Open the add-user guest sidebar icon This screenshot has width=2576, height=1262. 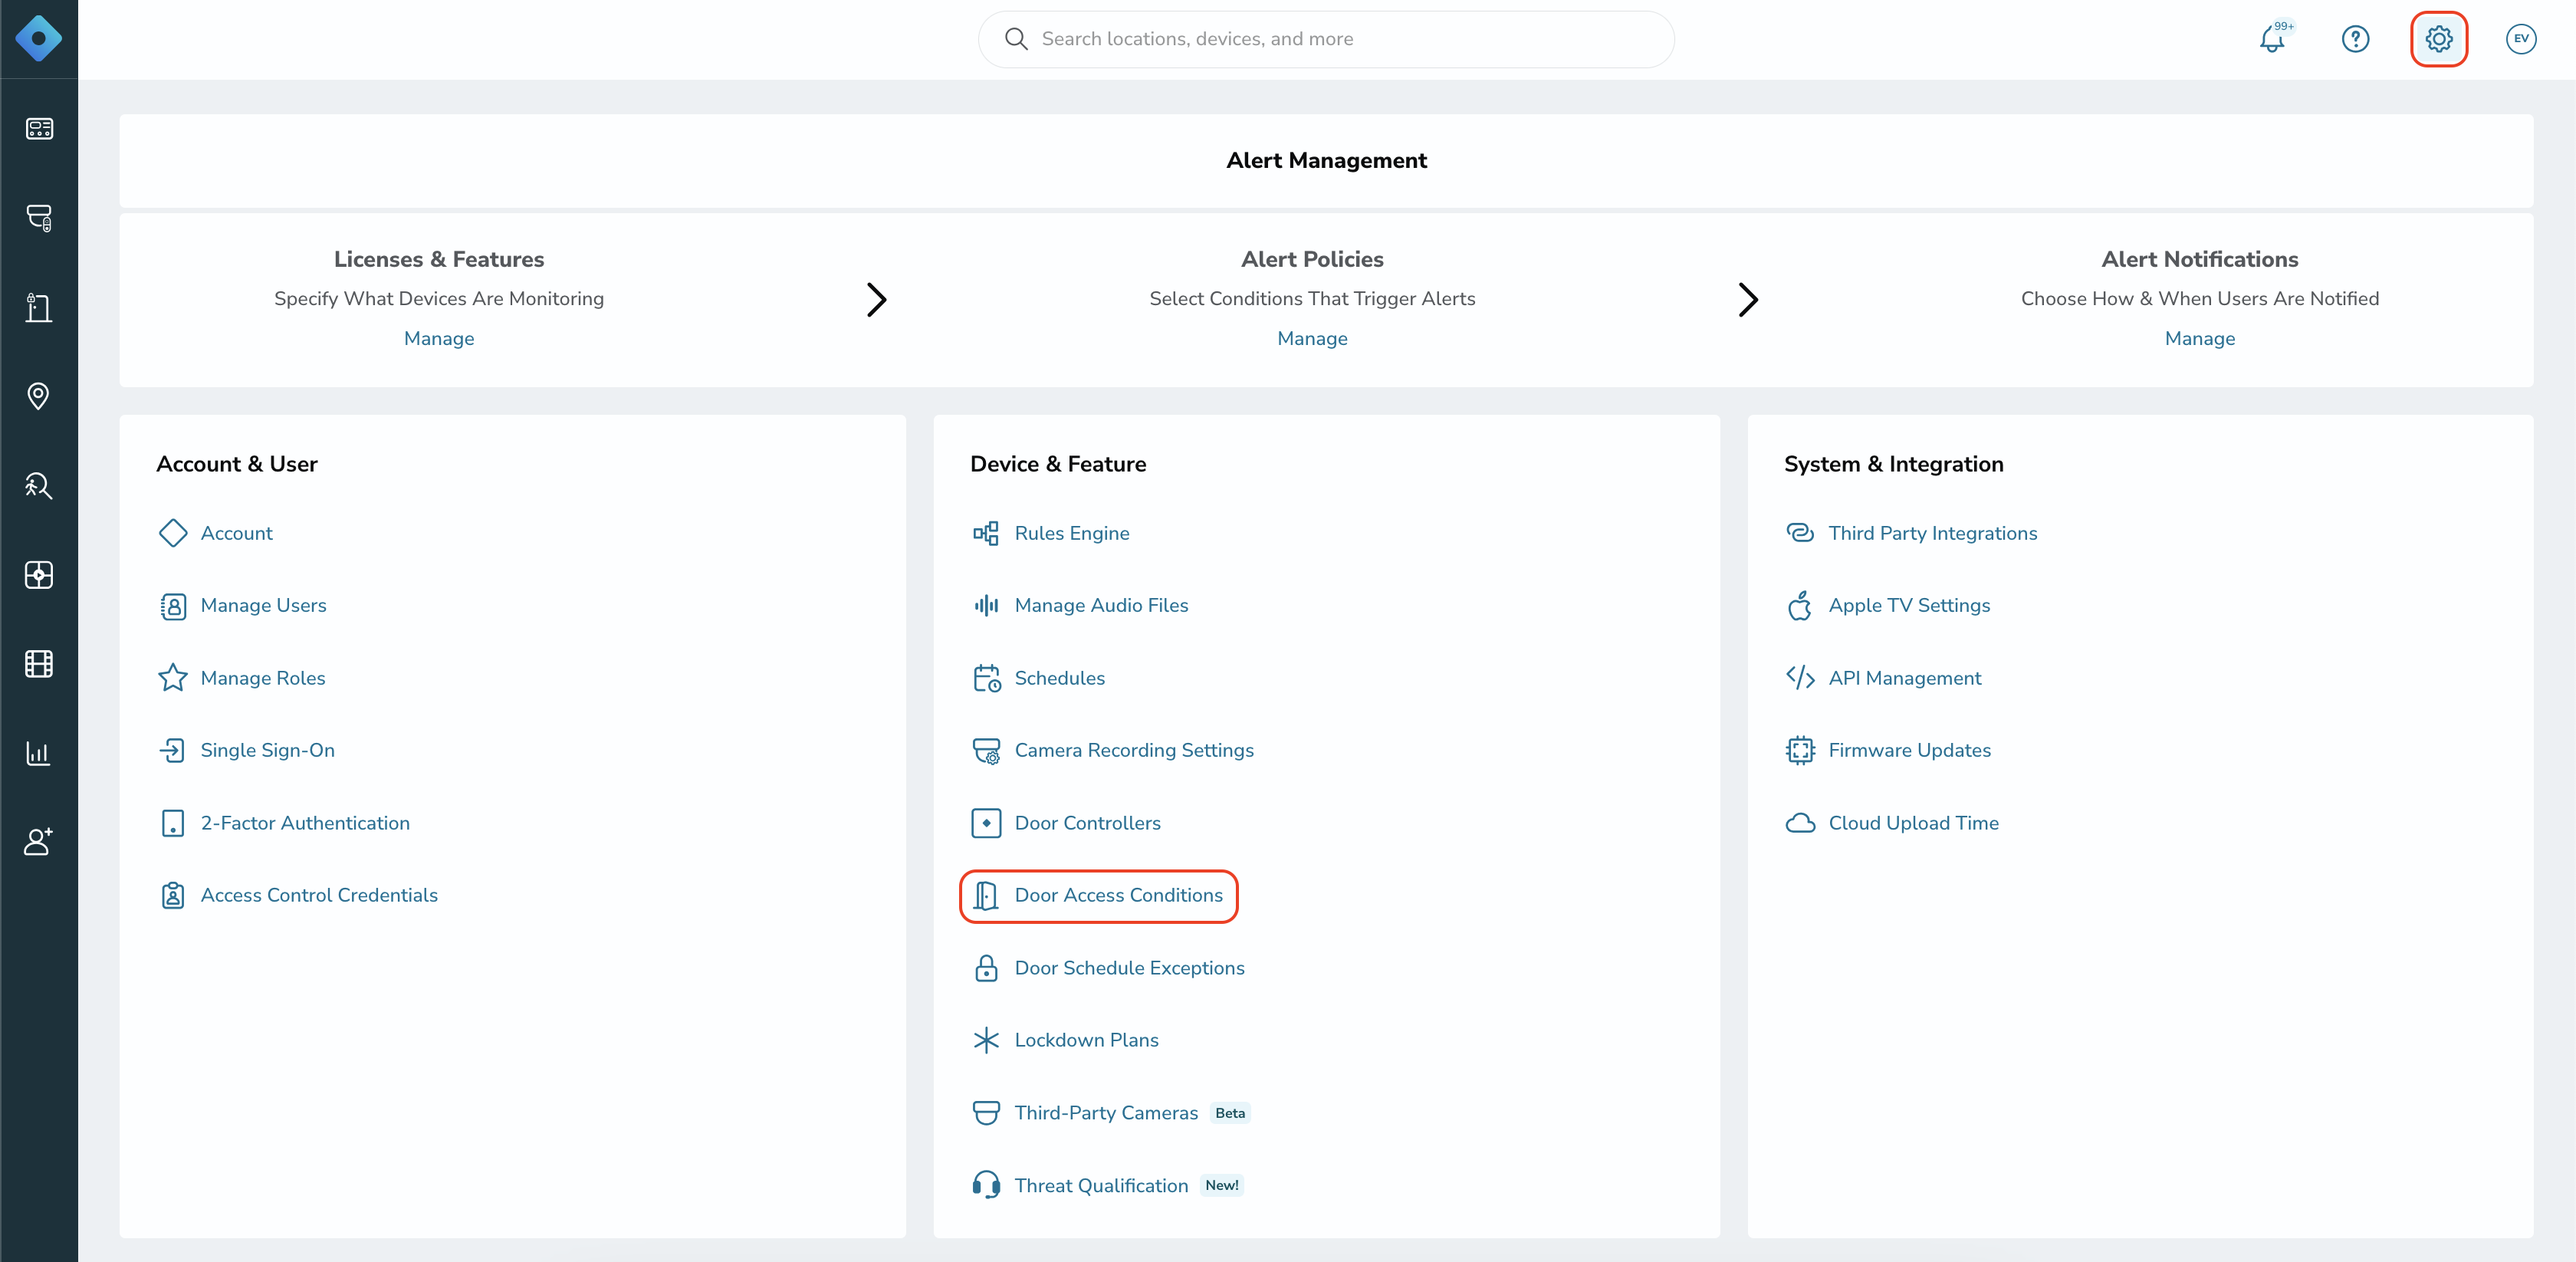pos(39,842)
